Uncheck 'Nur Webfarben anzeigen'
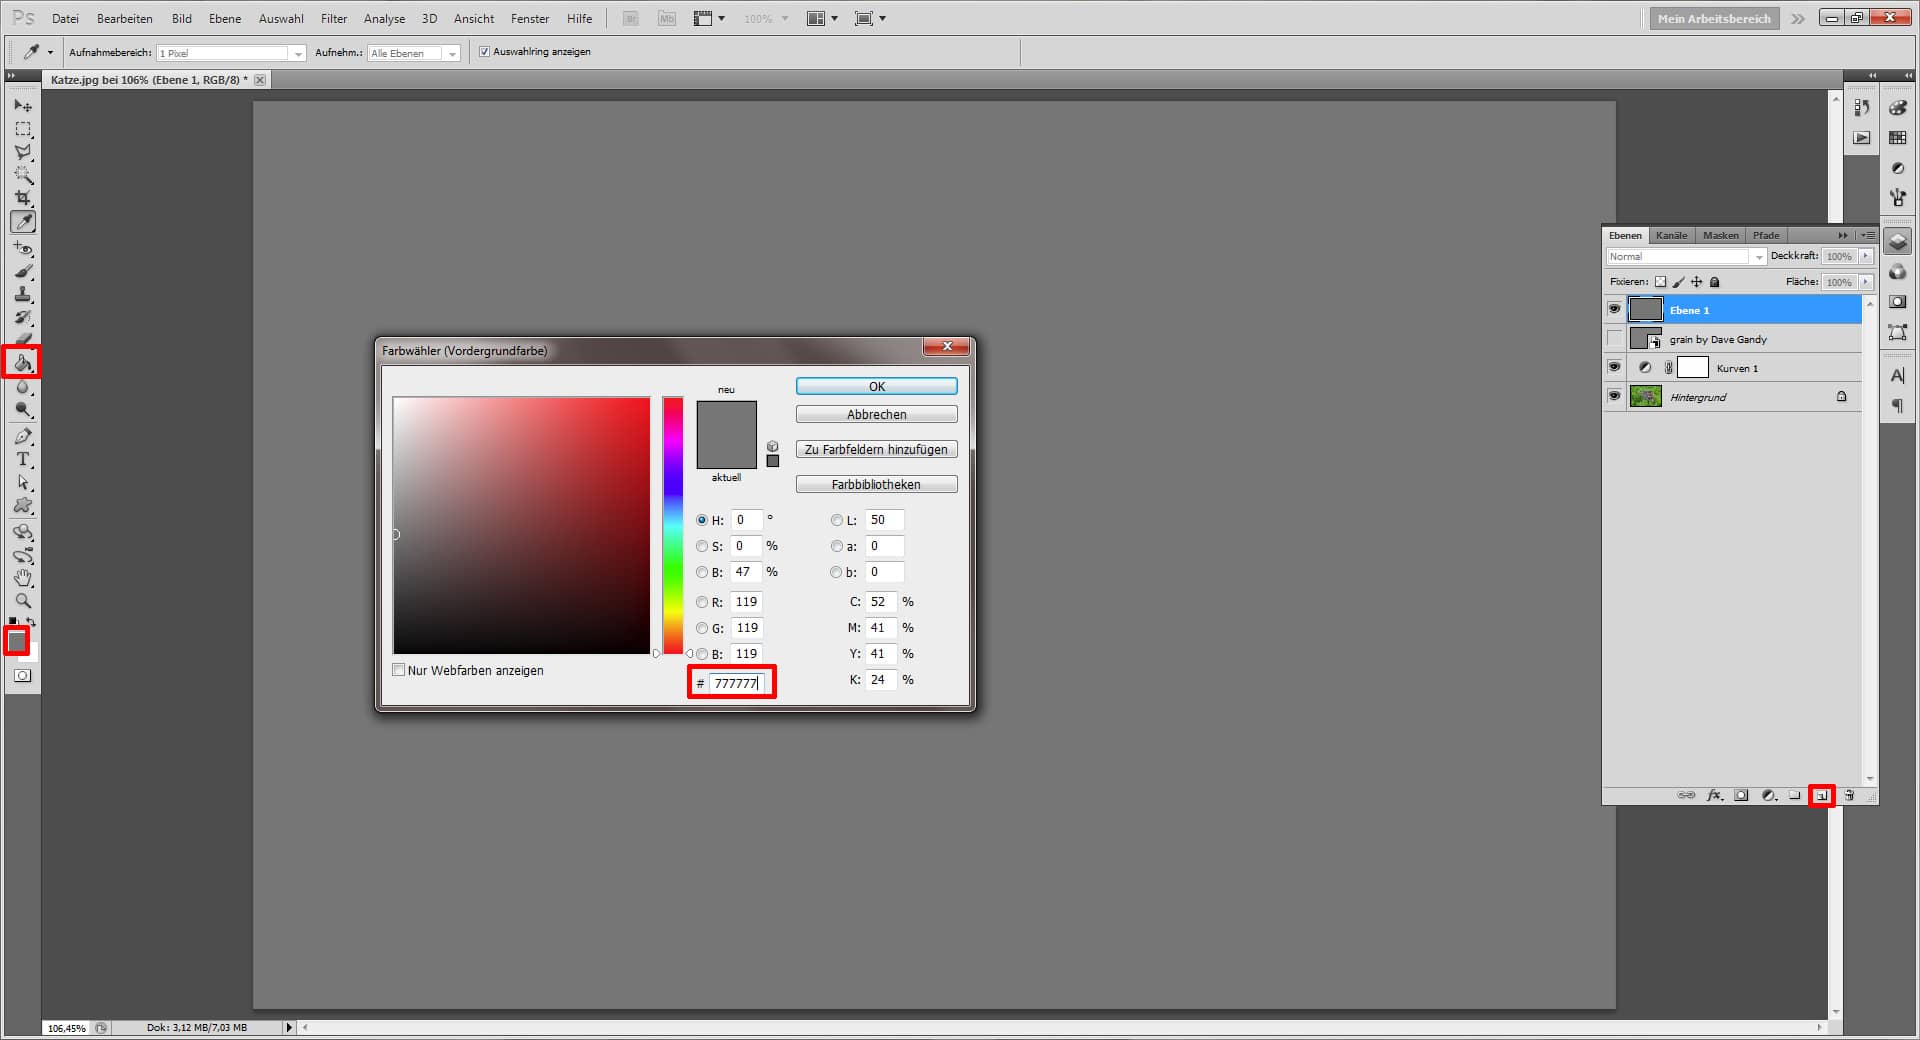Viewport: 1920px width, 1040px height. [398, 670]
